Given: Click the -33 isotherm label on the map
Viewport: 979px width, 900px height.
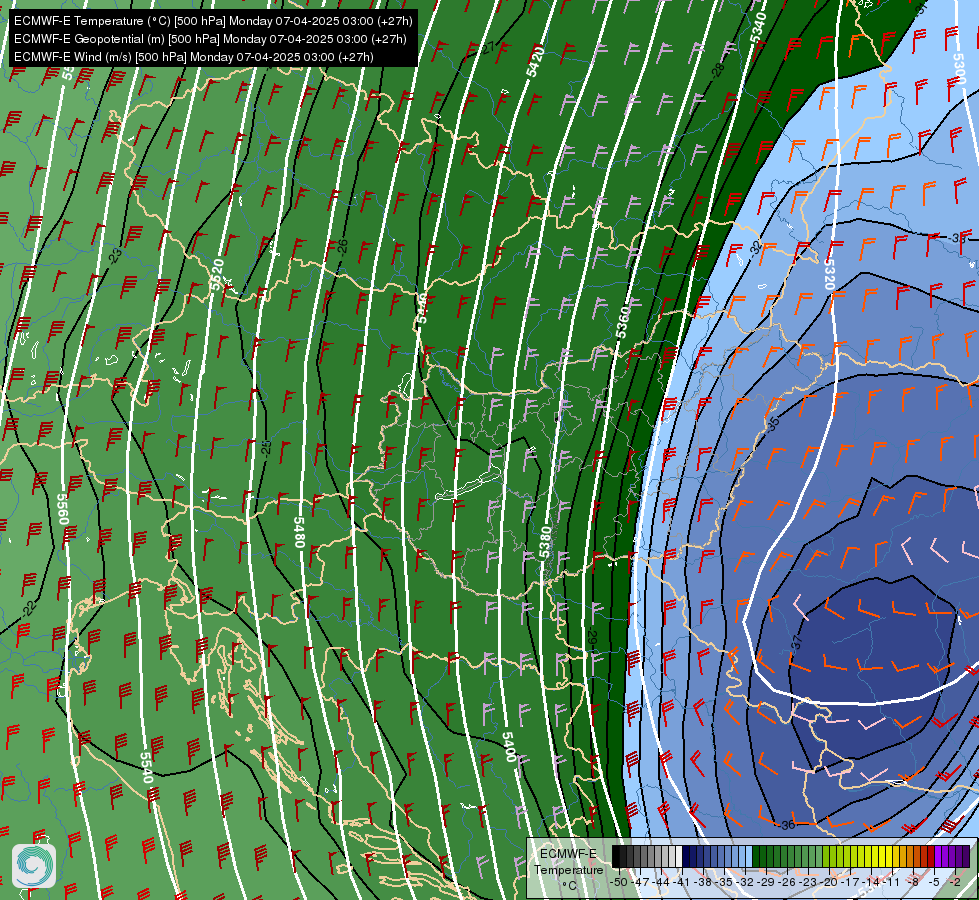Looking at the screenshot, I should [x=957, y=238].
